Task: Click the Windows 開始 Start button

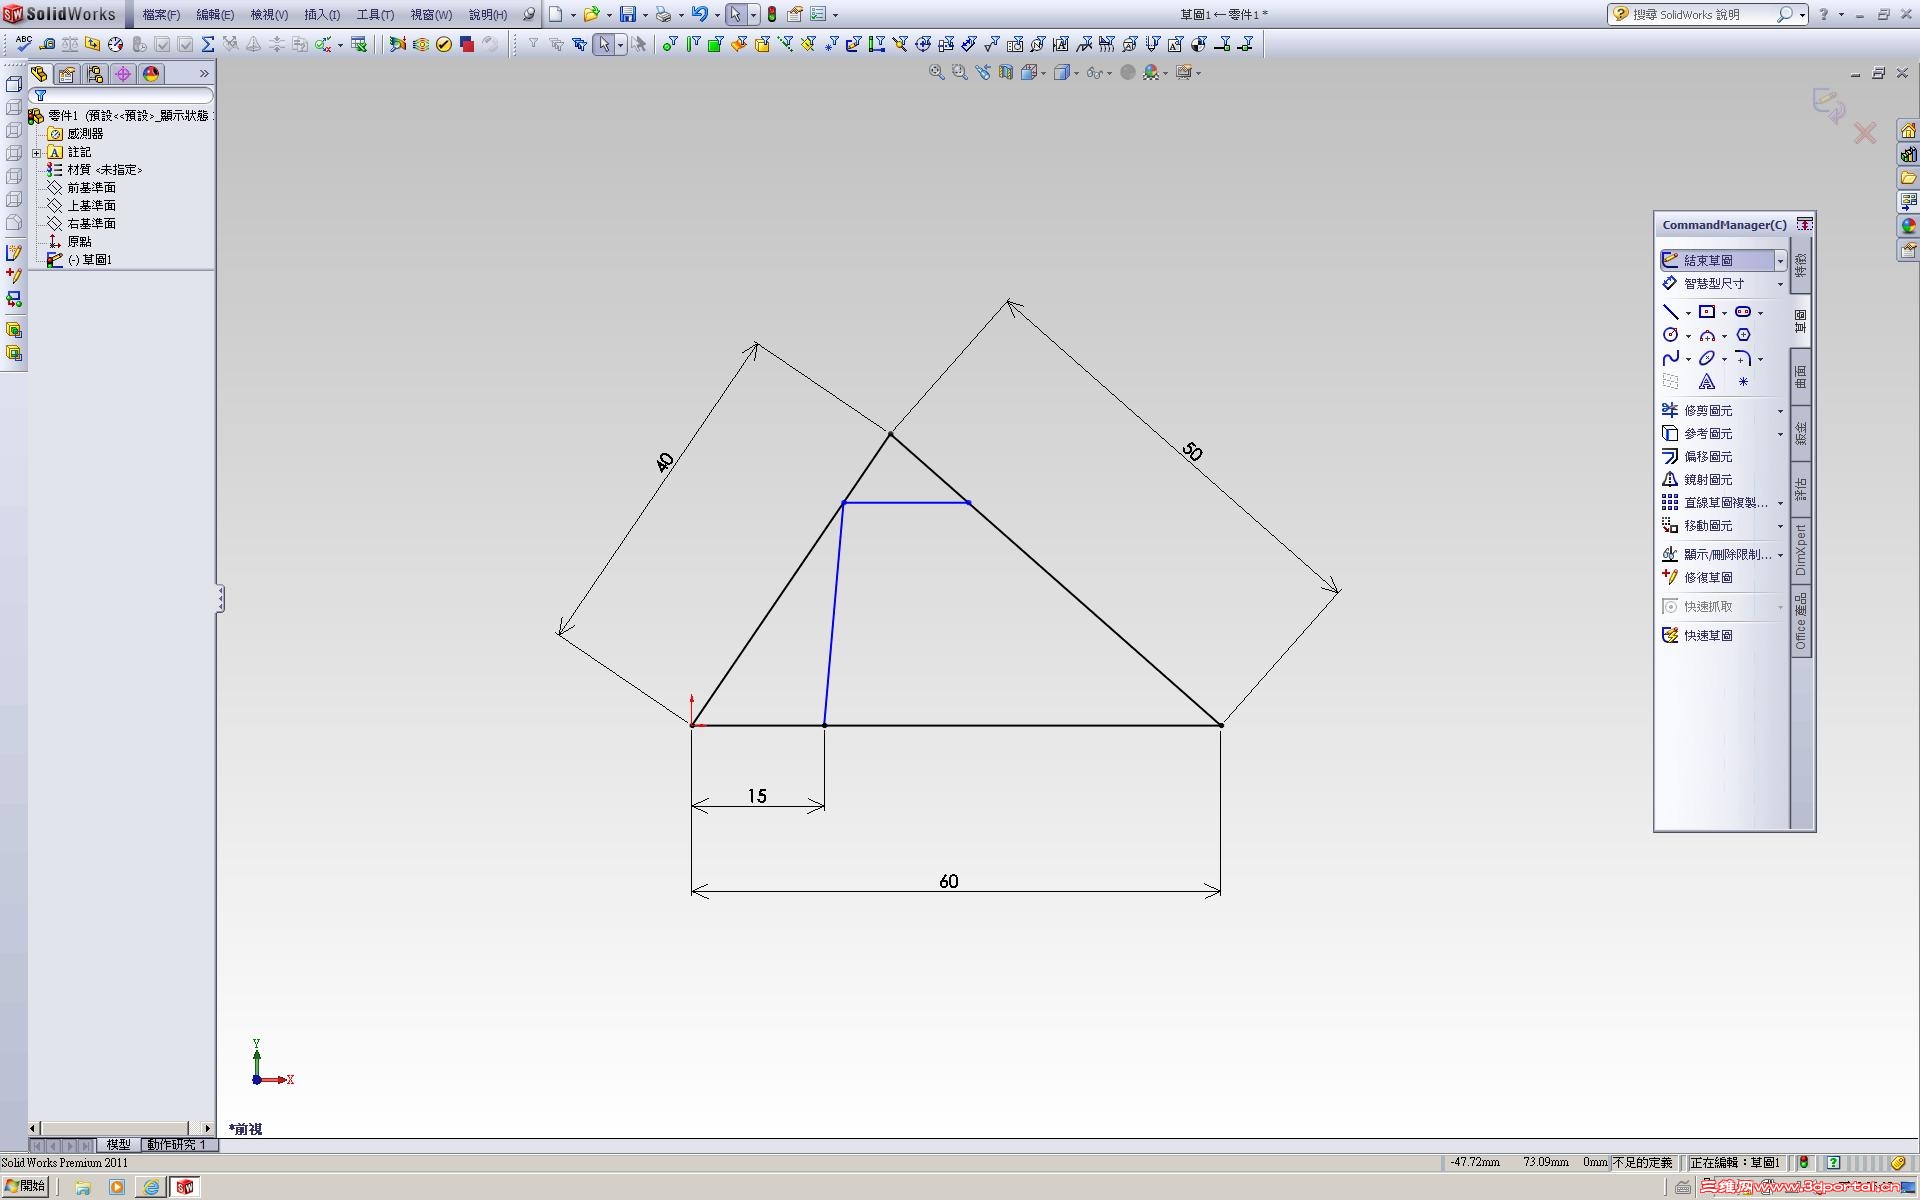Action: (26, 1186)
